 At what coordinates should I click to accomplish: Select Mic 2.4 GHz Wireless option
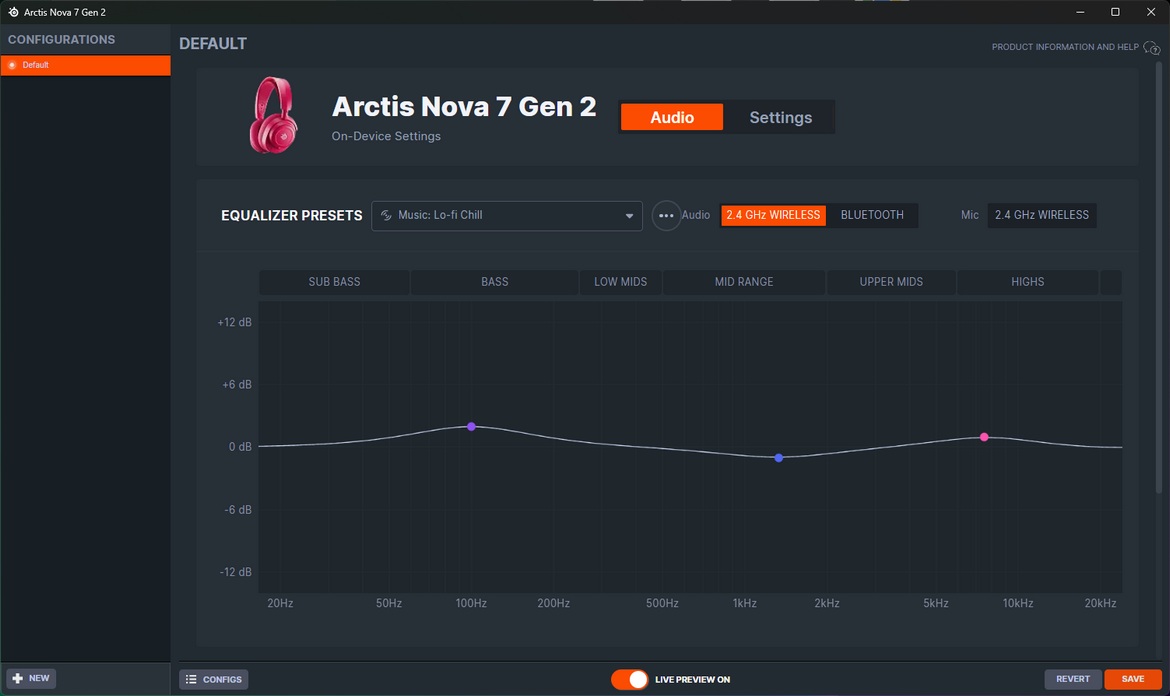pyautogui.click(x=1041, y=215)
